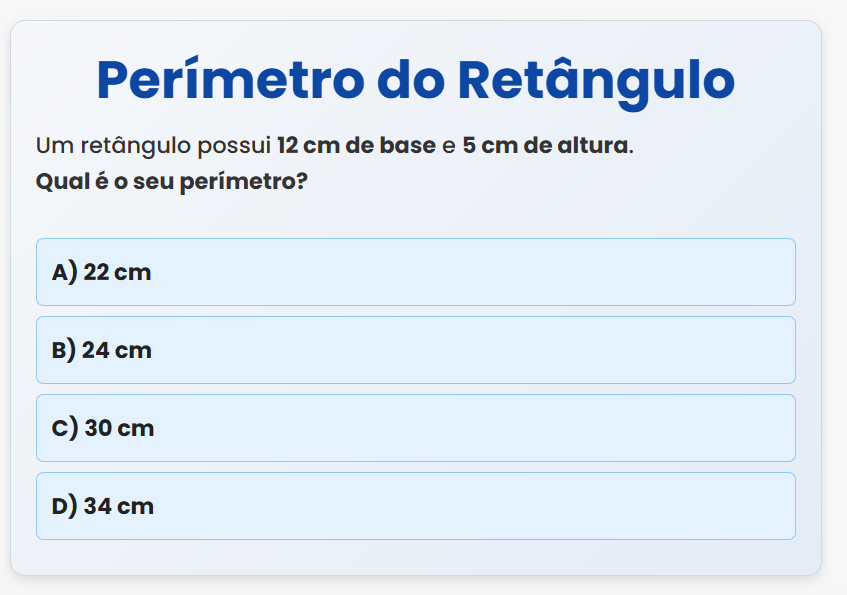Click the "22 cm" value in the first option

pos(118,272)
